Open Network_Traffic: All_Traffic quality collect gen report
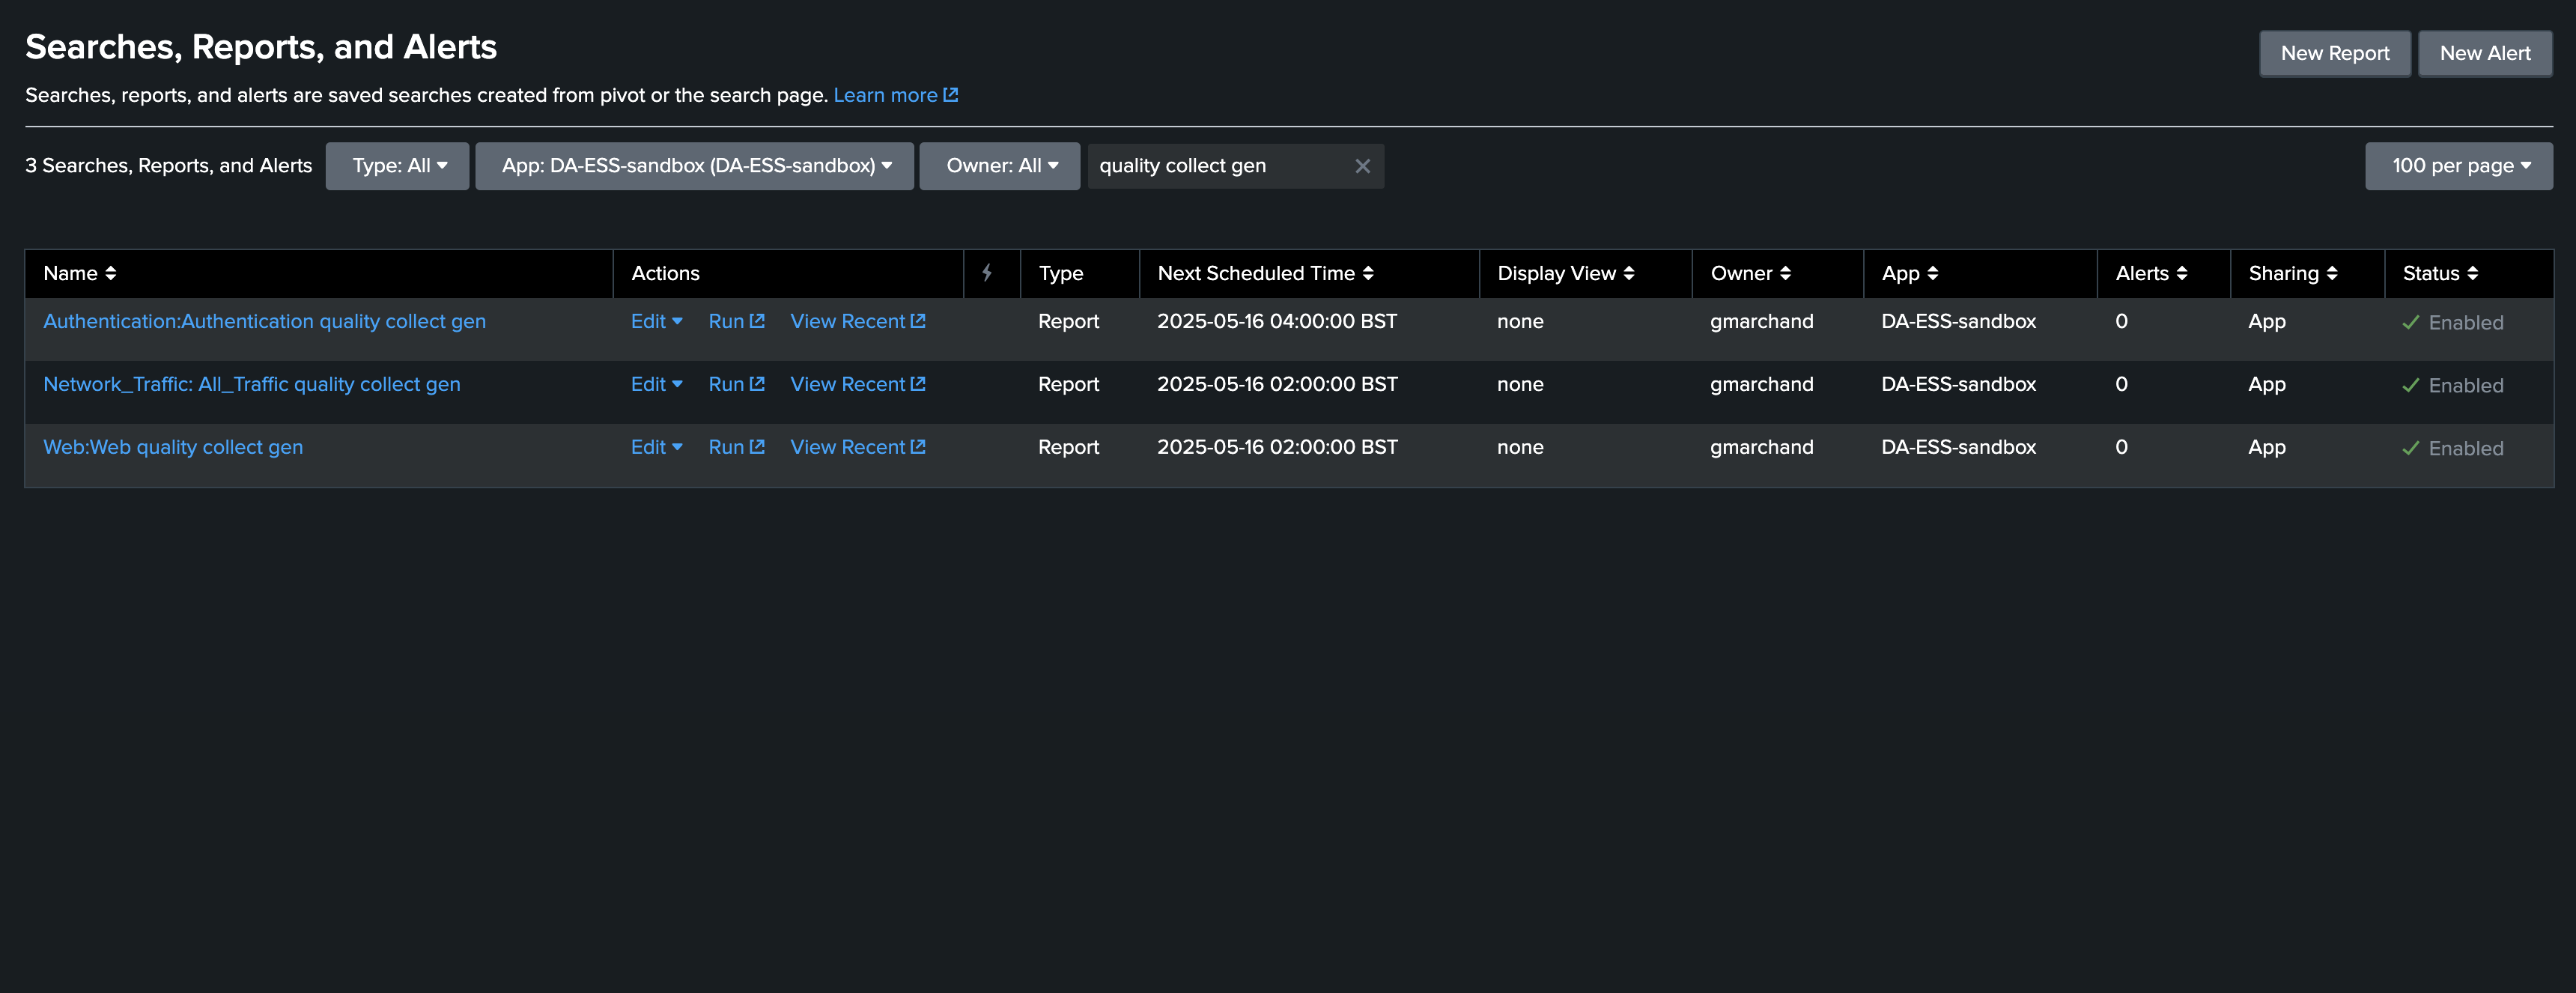 [x=252, y=385]
